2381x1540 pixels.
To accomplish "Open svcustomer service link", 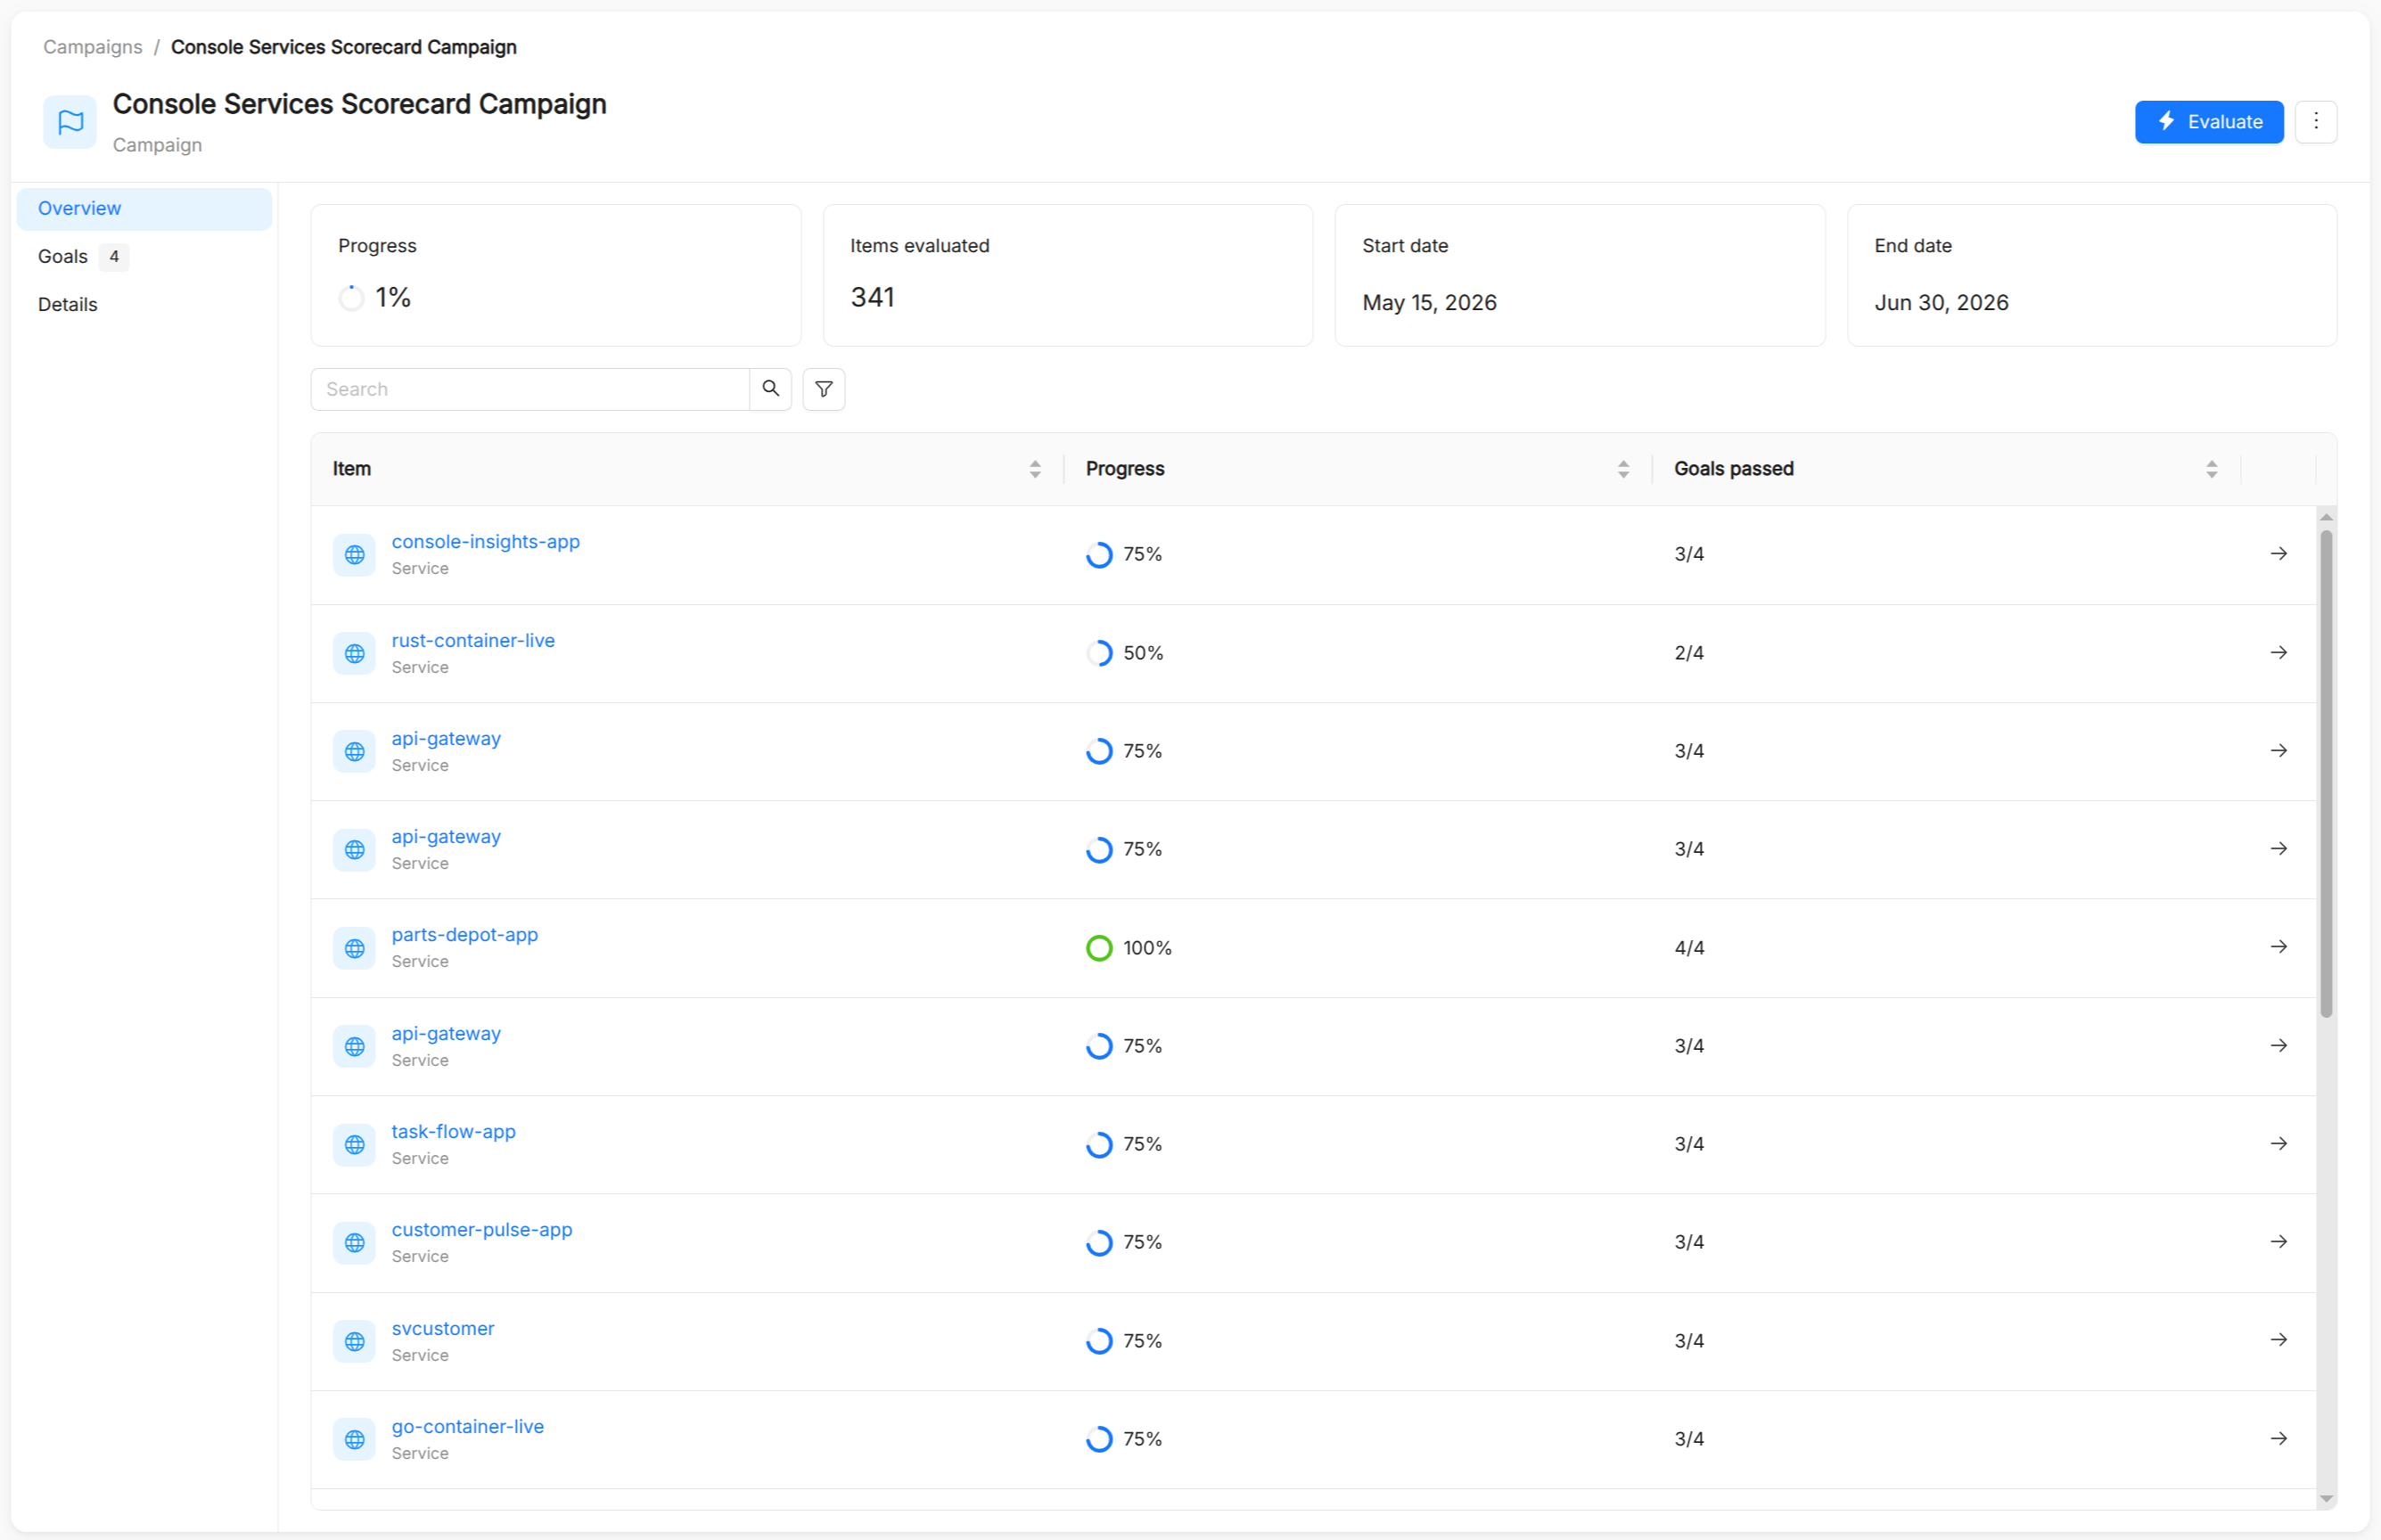I will pos(443,1328).
